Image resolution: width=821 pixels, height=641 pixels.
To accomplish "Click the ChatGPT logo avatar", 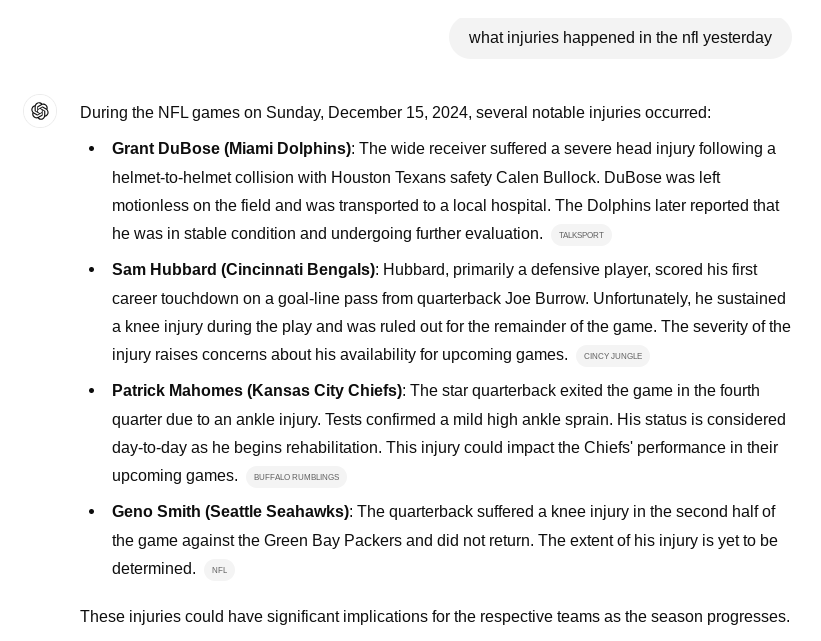I will pos(40,111).
